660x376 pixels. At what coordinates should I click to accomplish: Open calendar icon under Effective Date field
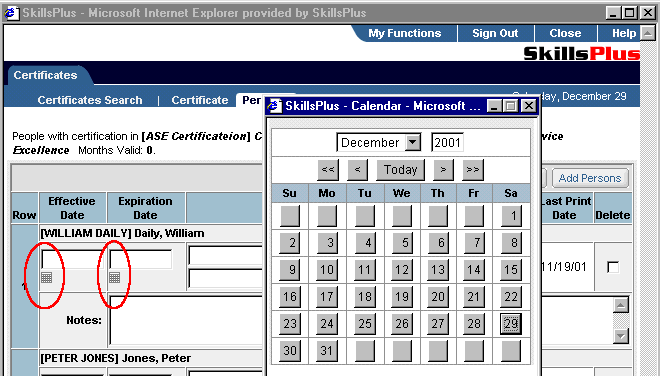pos(47,277)
